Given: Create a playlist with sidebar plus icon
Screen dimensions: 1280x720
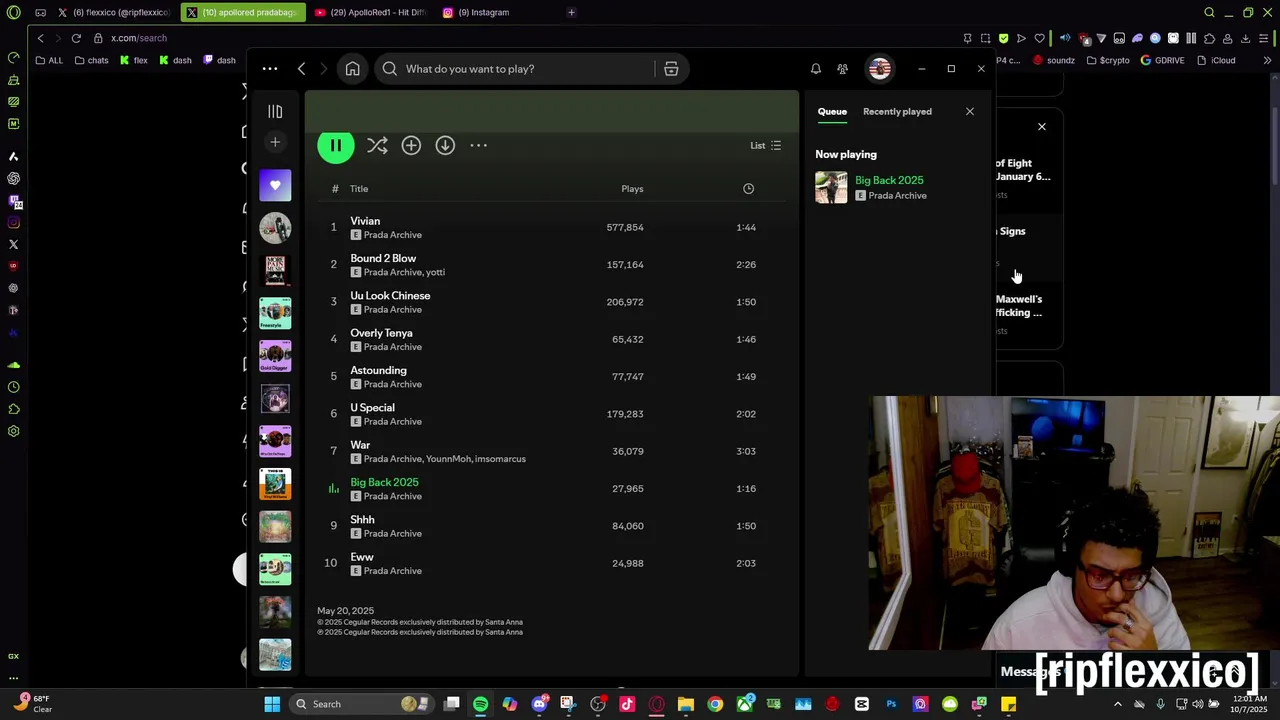Looking at the screenshot, I should point(275,142).
